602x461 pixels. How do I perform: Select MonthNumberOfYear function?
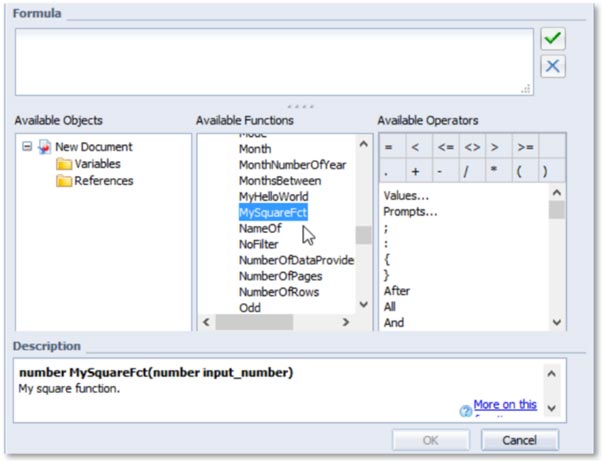[x=292, y=165]
